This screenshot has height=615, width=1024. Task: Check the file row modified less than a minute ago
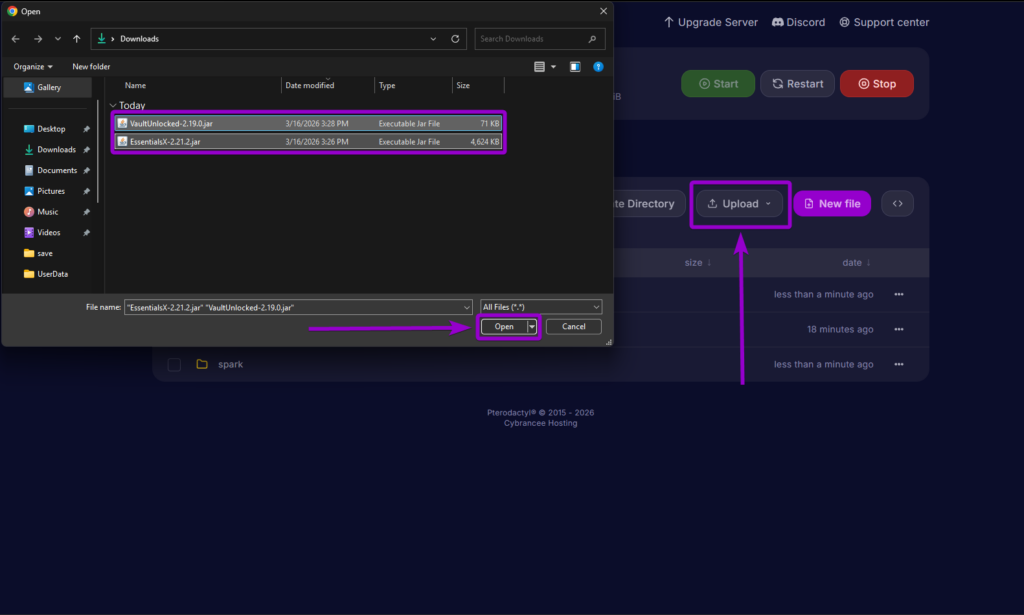coord(173,294)
